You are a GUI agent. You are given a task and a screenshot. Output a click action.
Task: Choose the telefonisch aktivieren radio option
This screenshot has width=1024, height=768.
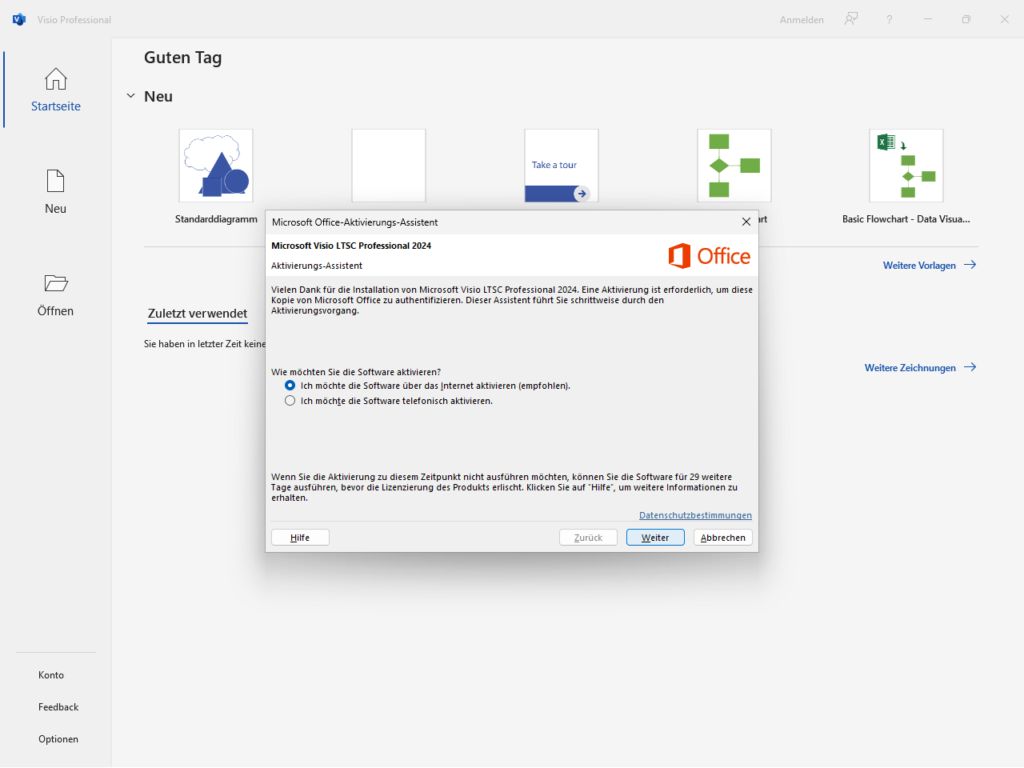[290, 401]
